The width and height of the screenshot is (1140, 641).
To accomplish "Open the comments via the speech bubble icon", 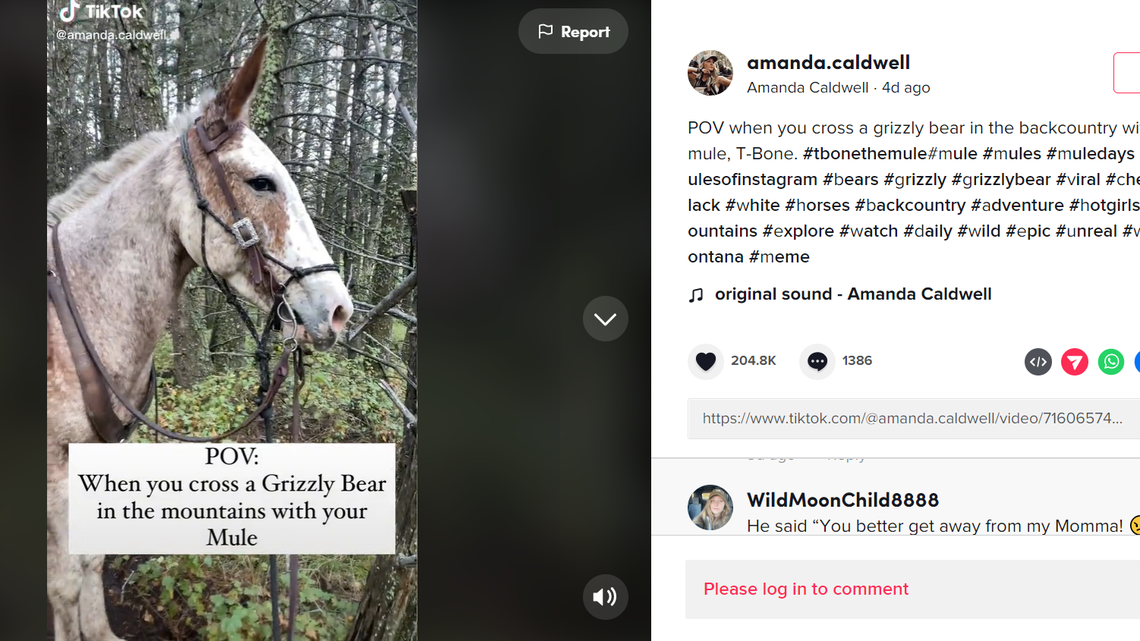I will click(x=817, y=361).
